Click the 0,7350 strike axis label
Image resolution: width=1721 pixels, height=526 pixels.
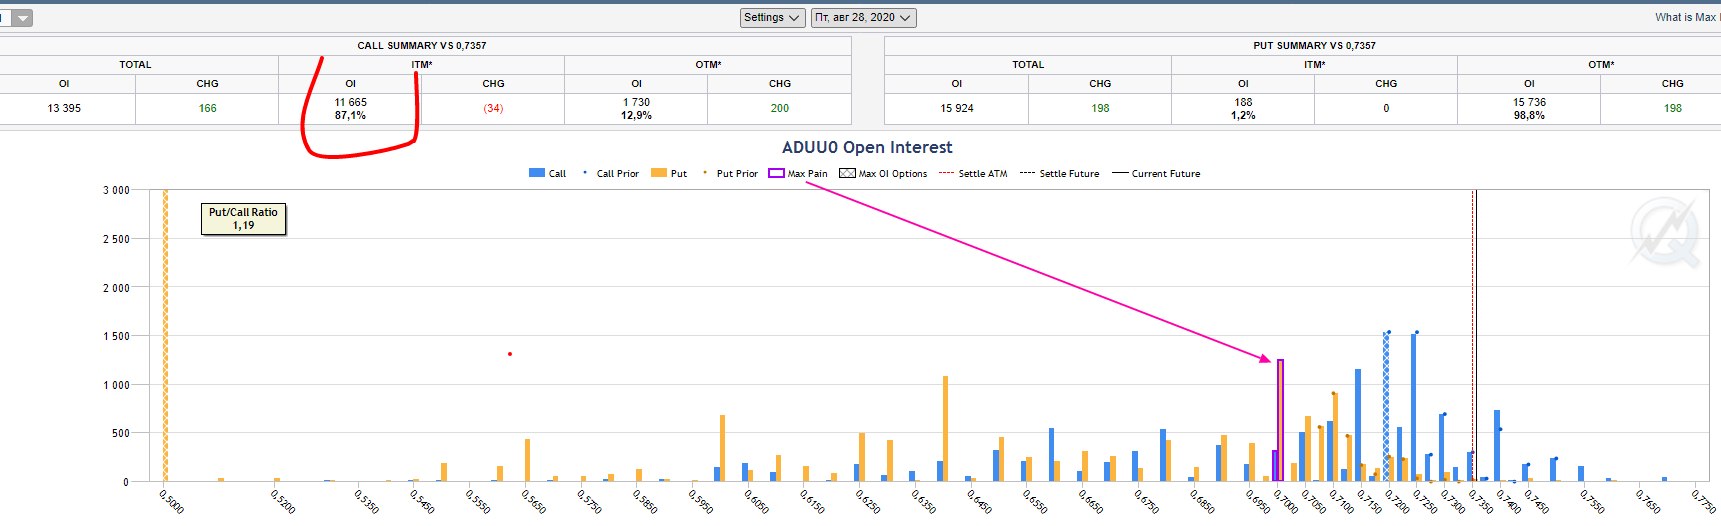tap(1480, 501)
